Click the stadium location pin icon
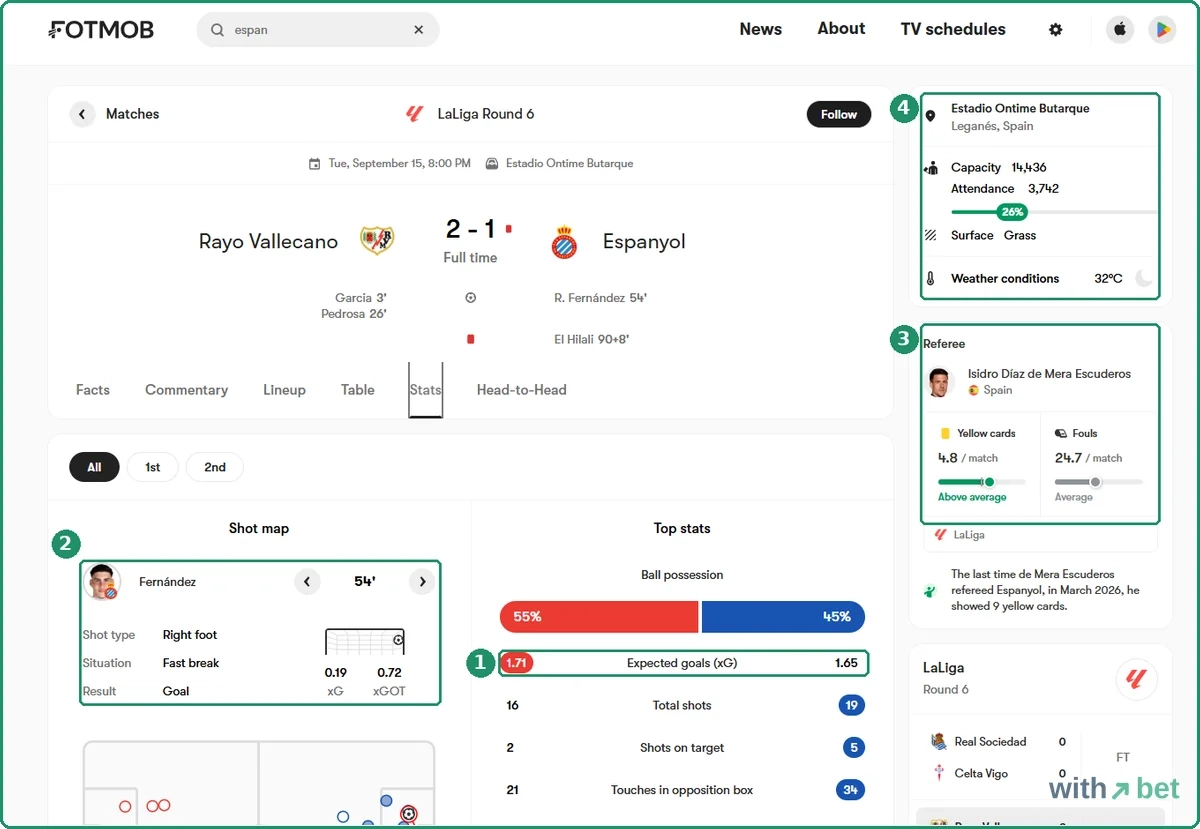This screenshot has height=829, width=1200. click(x=930, y=116)
